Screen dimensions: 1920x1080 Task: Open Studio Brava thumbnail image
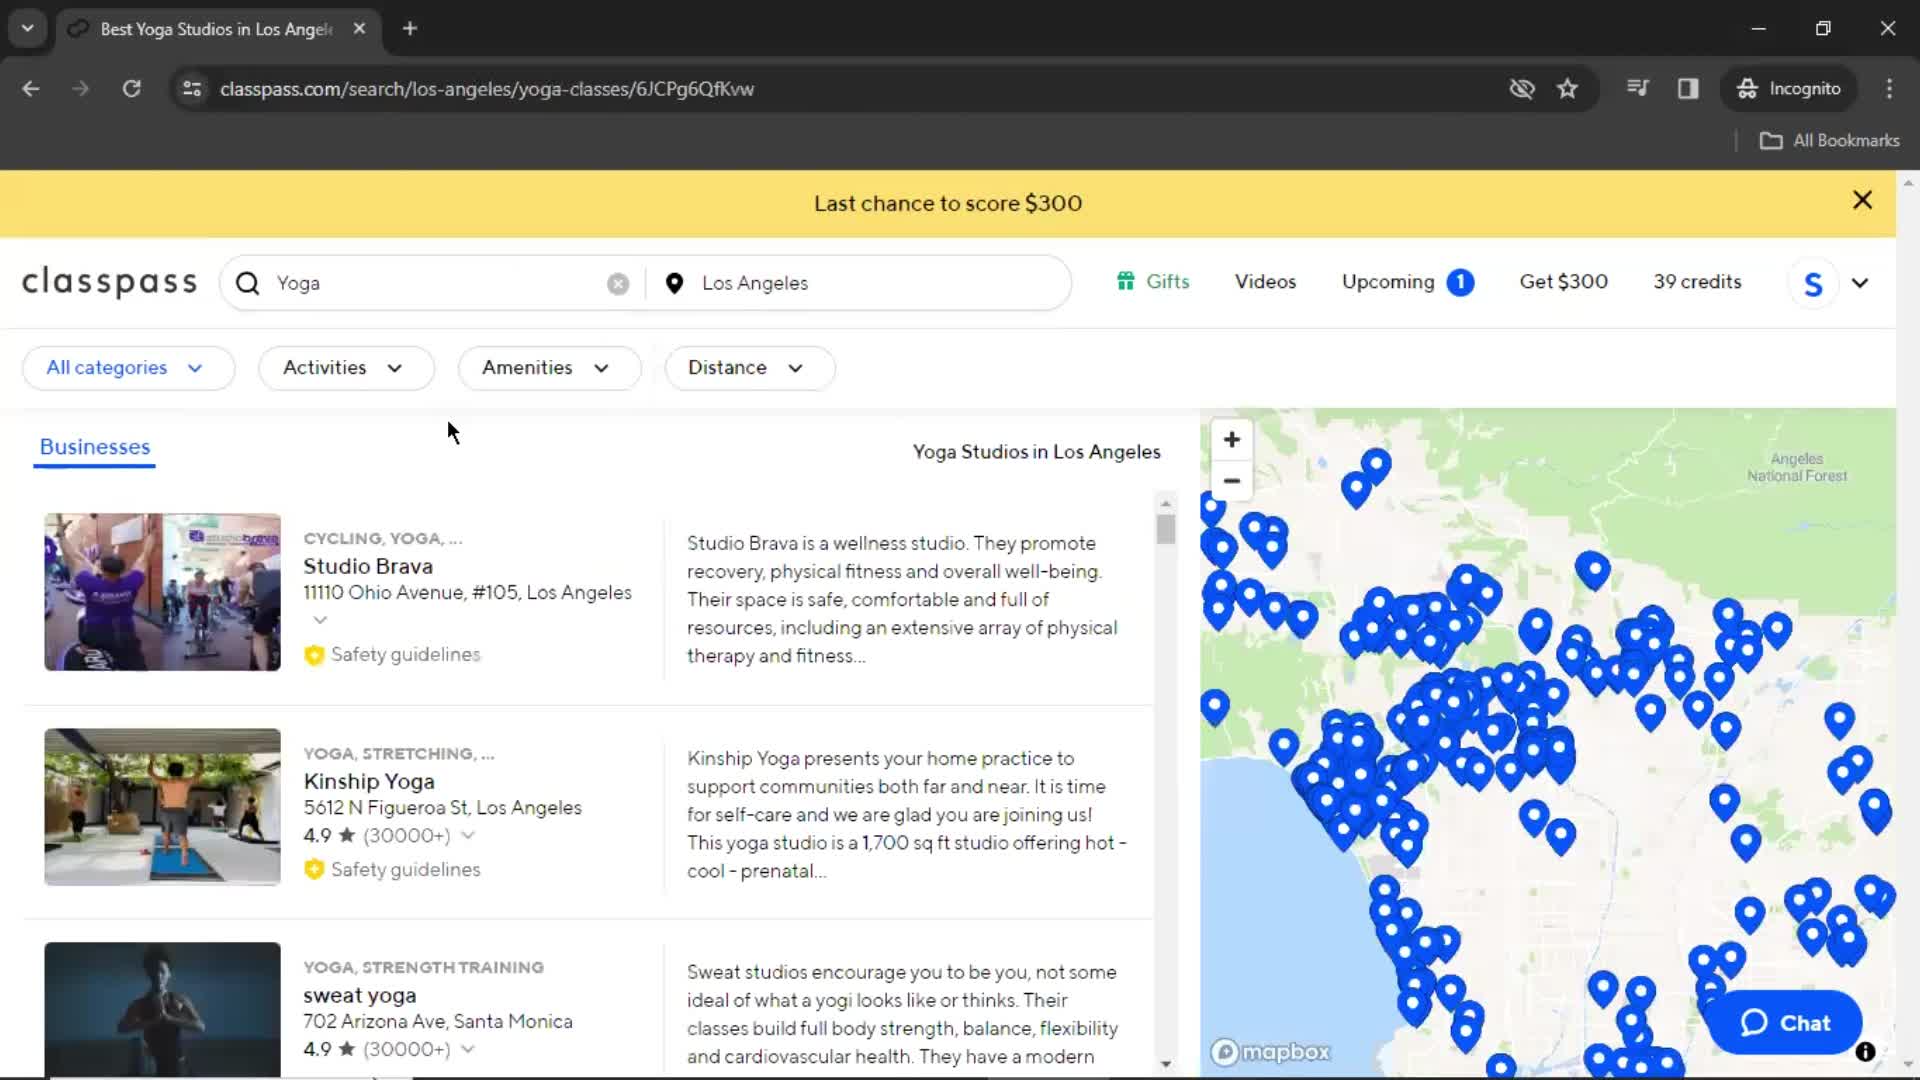click(x=162, y=592)
